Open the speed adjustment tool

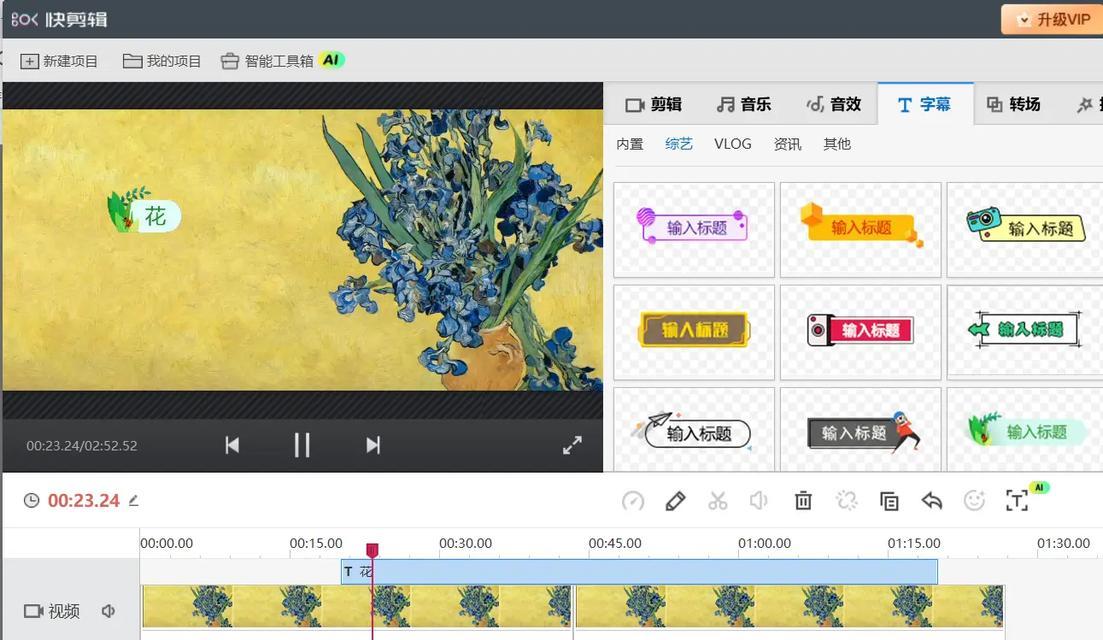(x=633, y=501)
